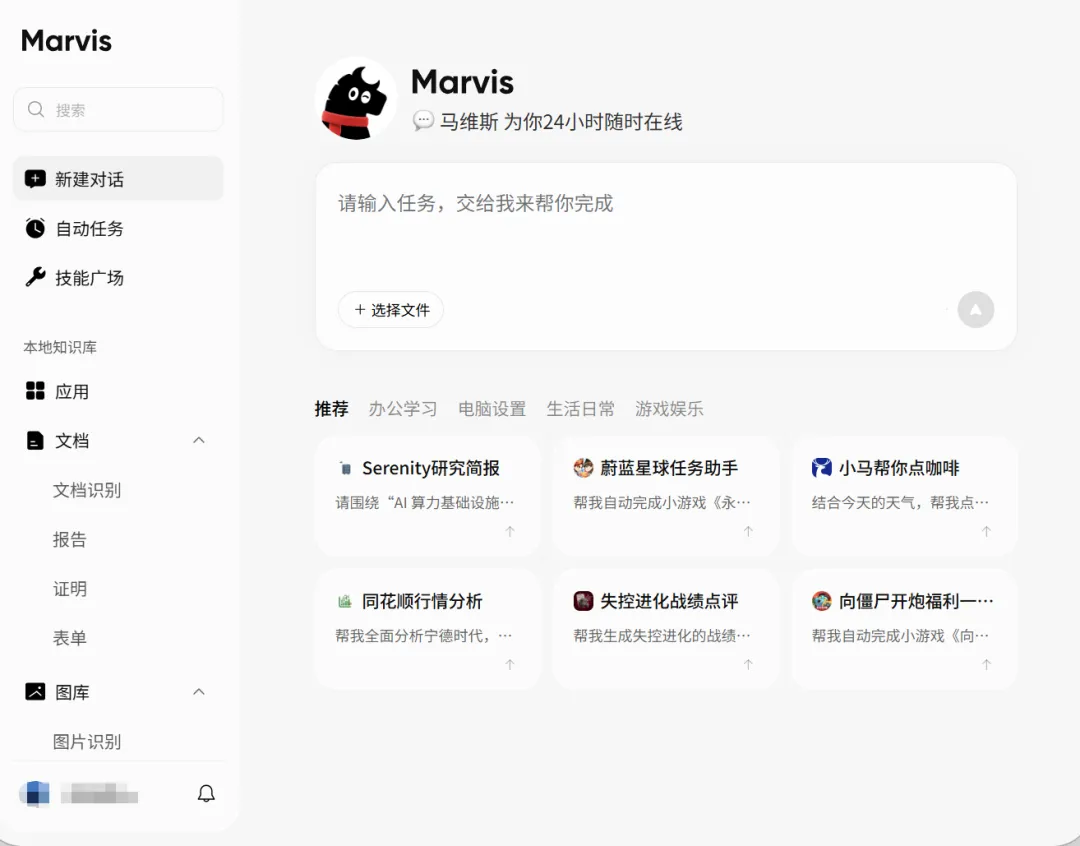This screenshot has height=846, width=1080.
Task: Click the alarm clock icon for 自动任务
Action: pos(35,228)
